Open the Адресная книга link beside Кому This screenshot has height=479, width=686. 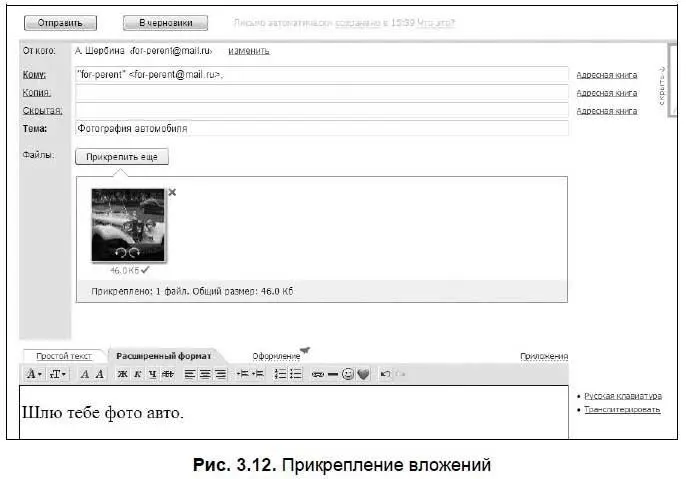pyautogui.click(x=606, y=75)
